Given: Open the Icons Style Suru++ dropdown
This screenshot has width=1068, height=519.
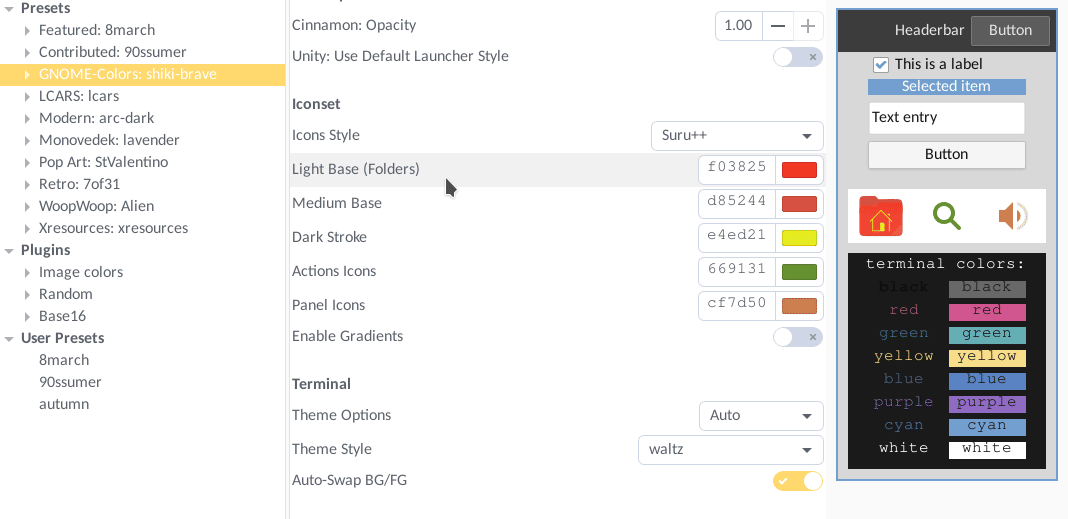Looking at the screenshot, I should [x=737, y=136].
